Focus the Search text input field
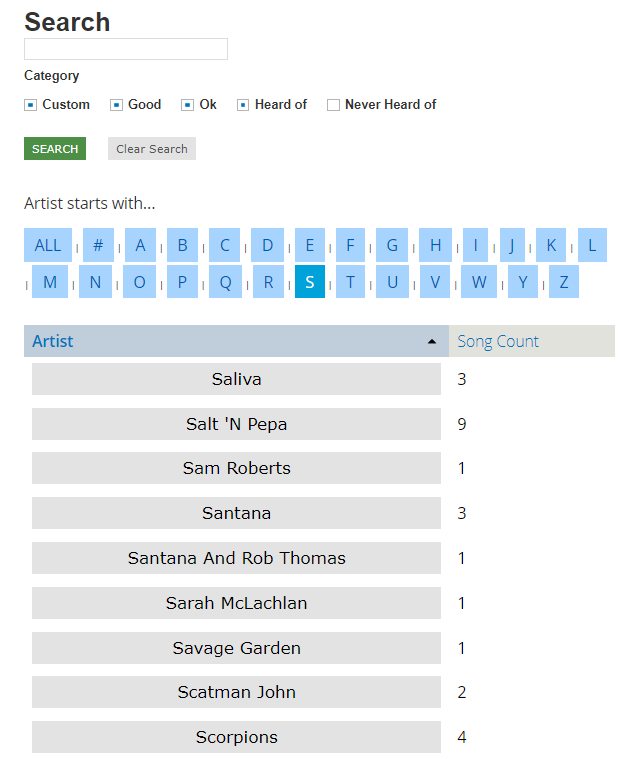The image size is (625, 759). tap(126, 49)
